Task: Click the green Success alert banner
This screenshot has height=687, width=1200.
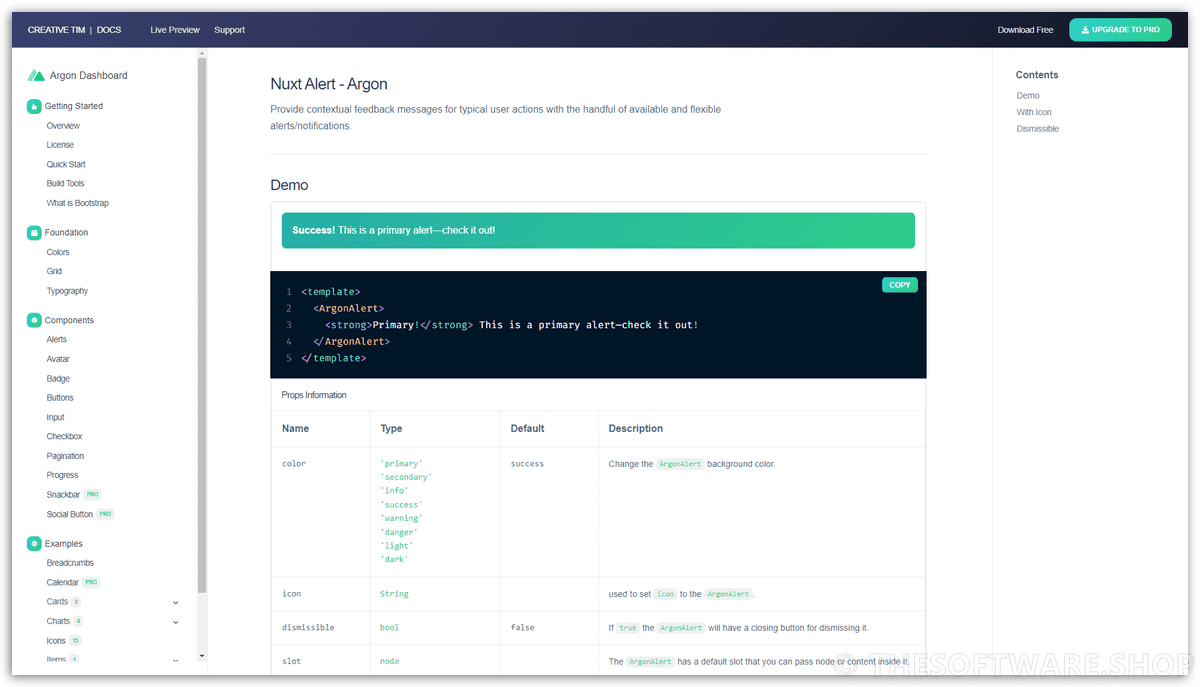Action: tap(598, 230)
